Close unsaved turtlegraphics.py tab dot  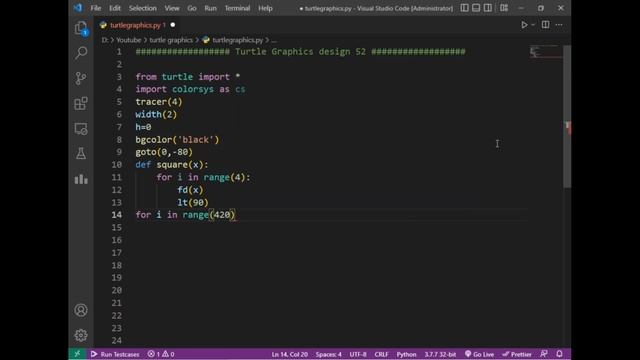[x=173, y=25]
